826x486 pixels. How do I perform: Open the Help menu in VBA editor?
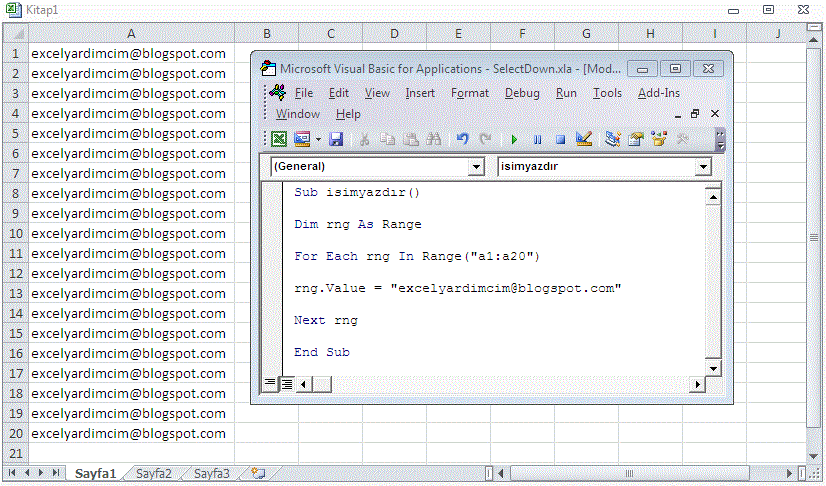coord(348,114)
